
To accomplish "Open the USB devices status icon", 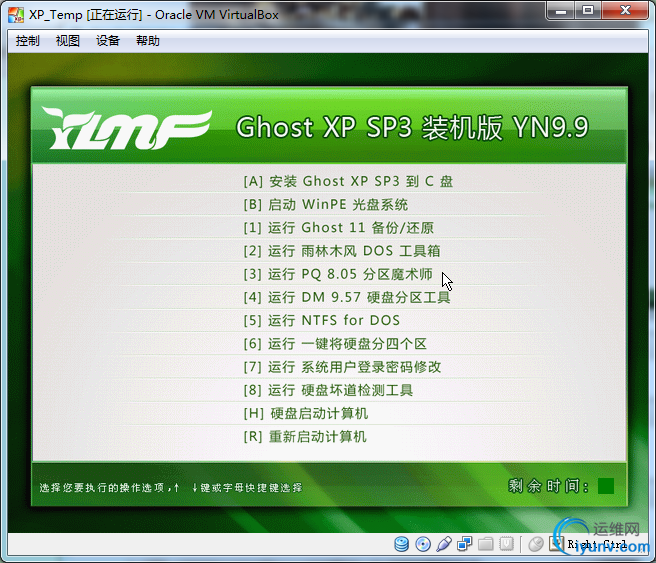I will pyautogui.click(x=444, y=544).
